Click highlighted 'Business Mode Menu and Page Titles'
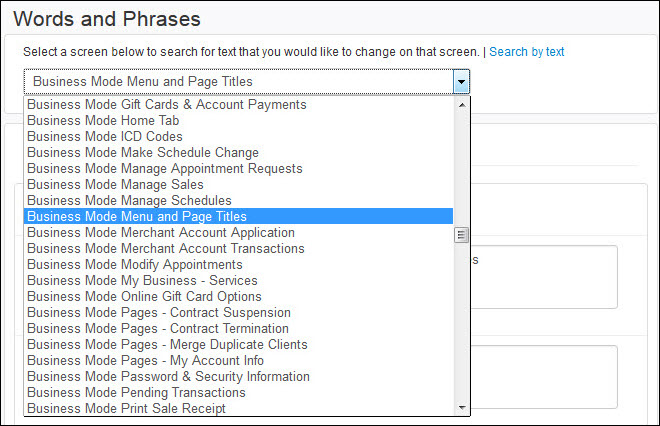 (x=137, y=216)
